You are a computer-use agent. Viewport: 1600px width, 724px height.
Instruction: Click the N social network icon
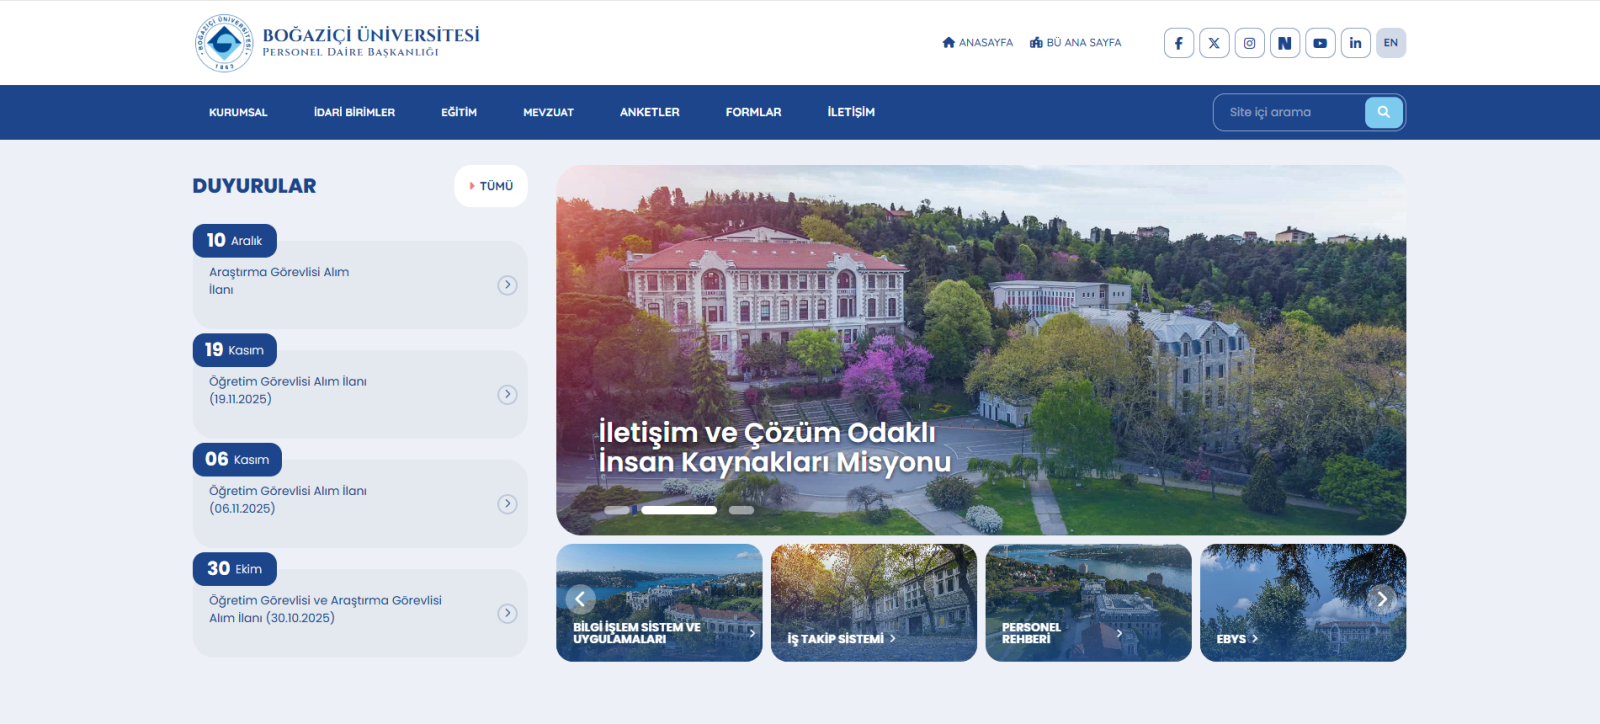click(1285, 43)
